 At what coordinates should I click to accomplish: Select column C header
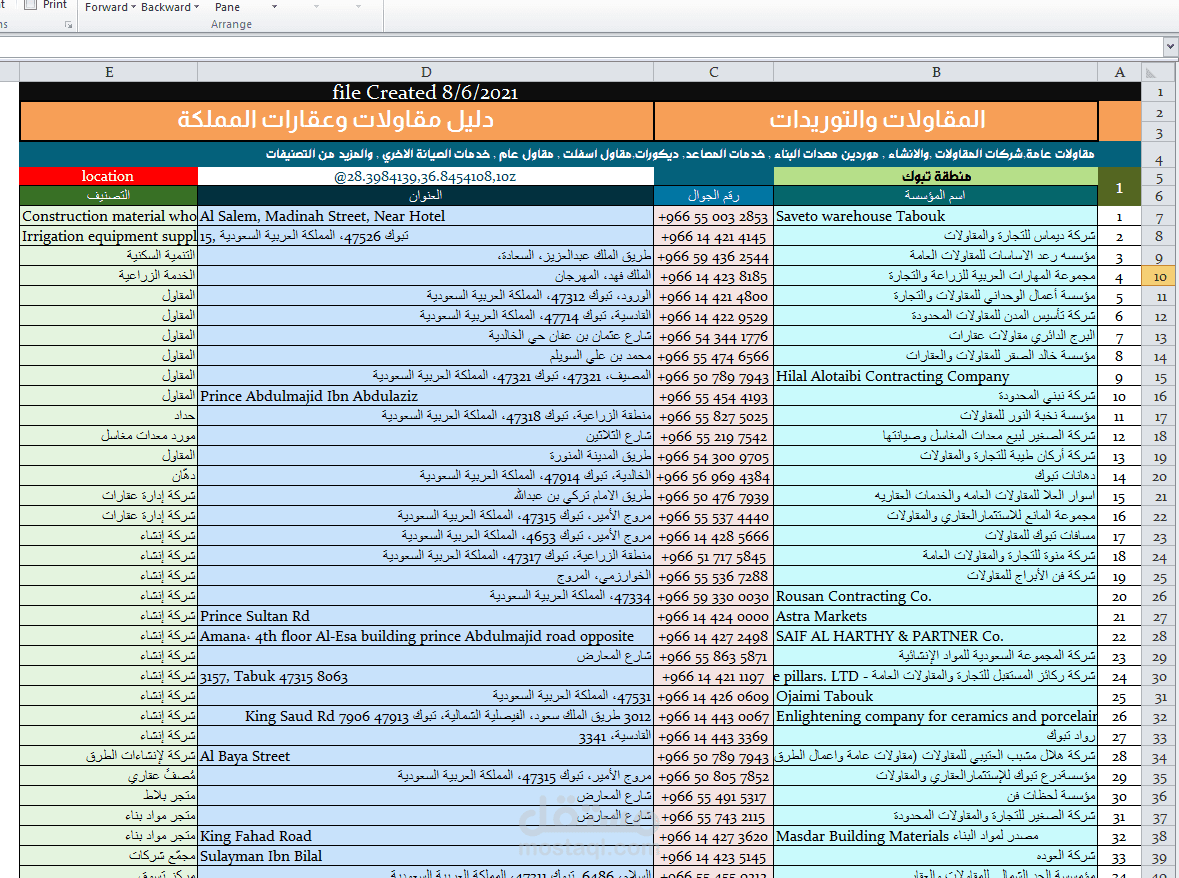coord(714,72)
